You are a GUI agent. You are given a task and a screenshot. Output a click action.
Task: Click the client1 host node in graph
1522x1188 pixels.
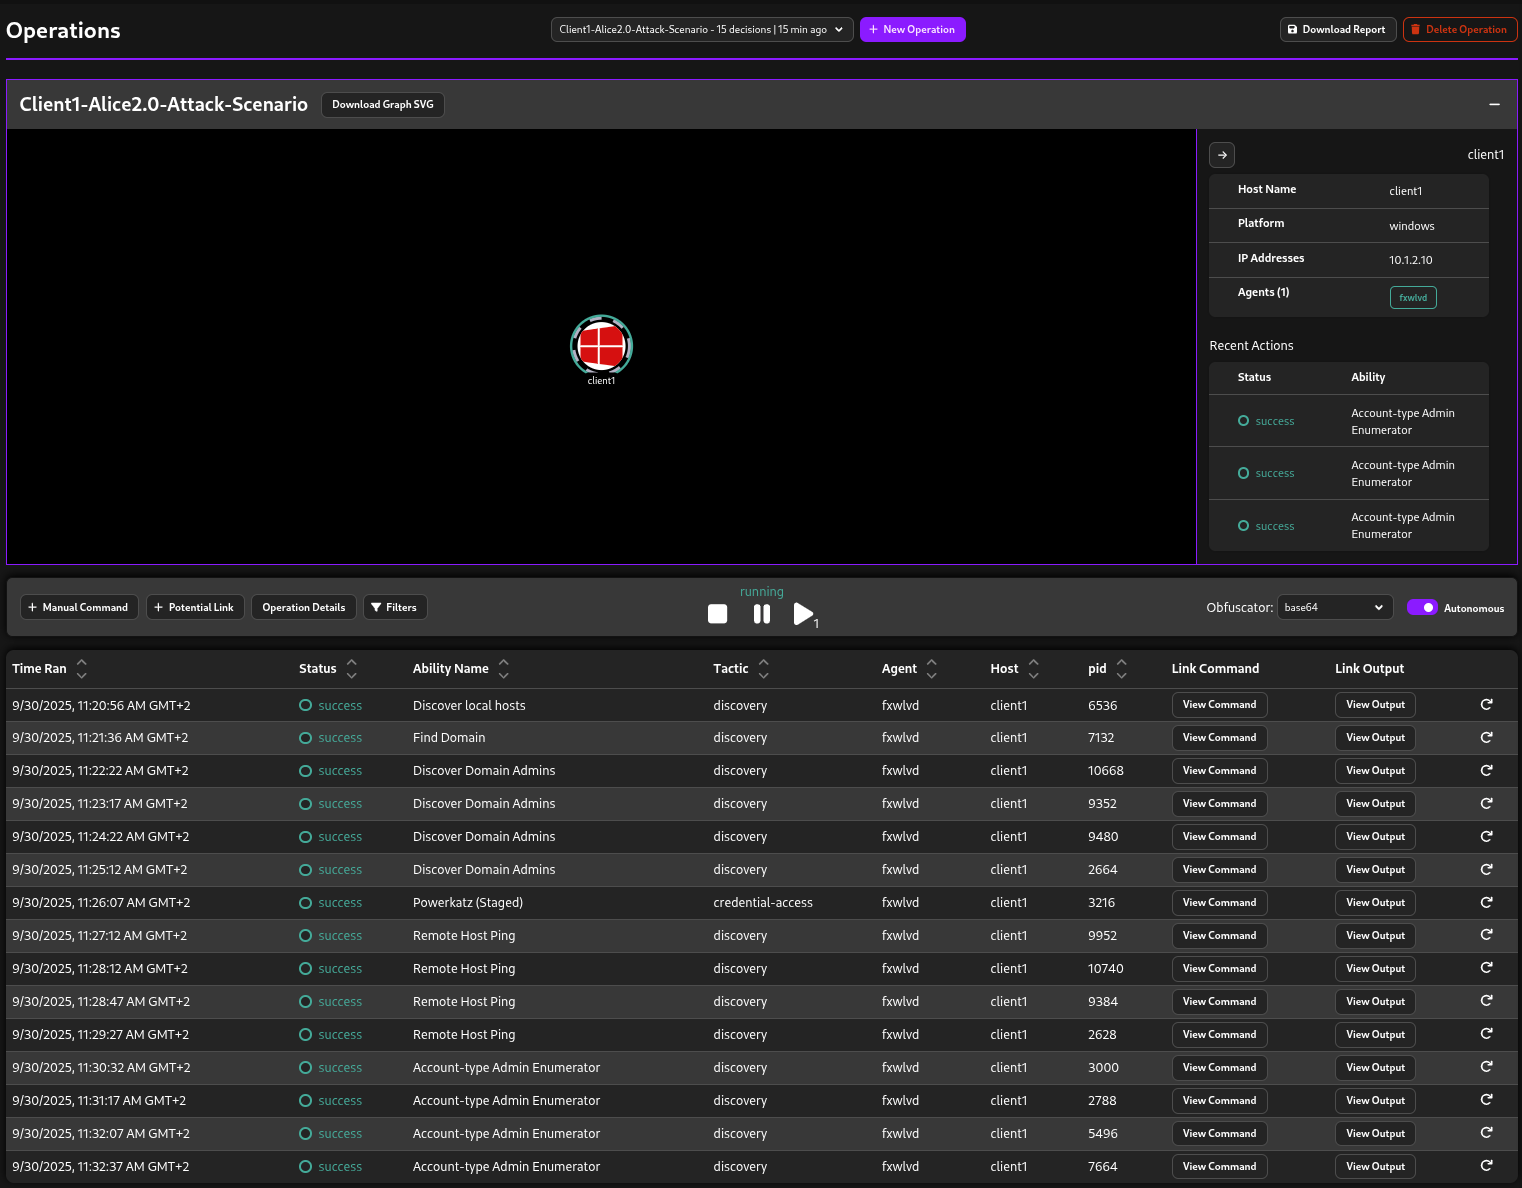601,345
